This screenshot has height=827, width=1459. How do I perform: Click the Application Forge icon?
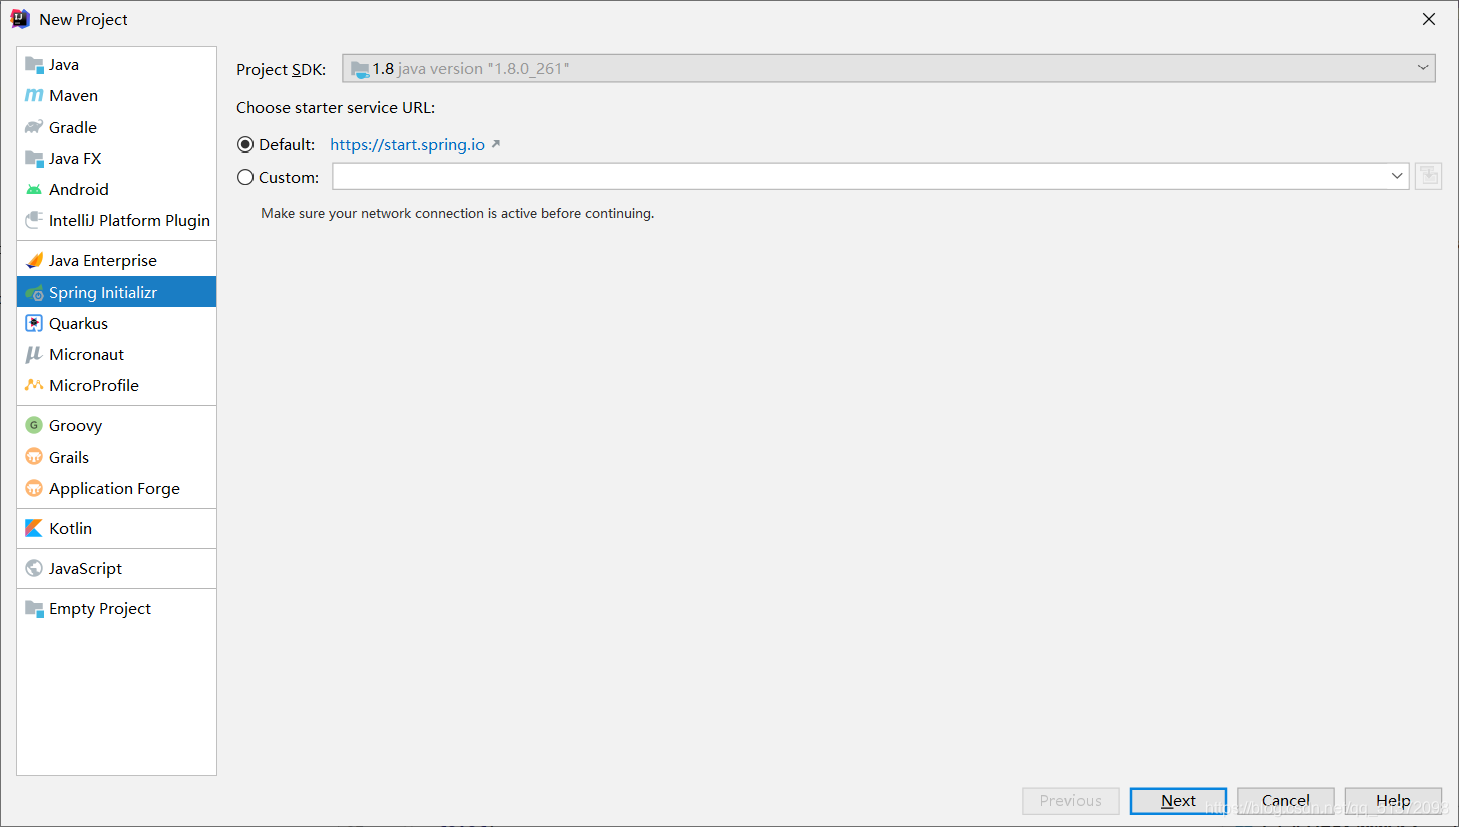[x=34, y=488]
